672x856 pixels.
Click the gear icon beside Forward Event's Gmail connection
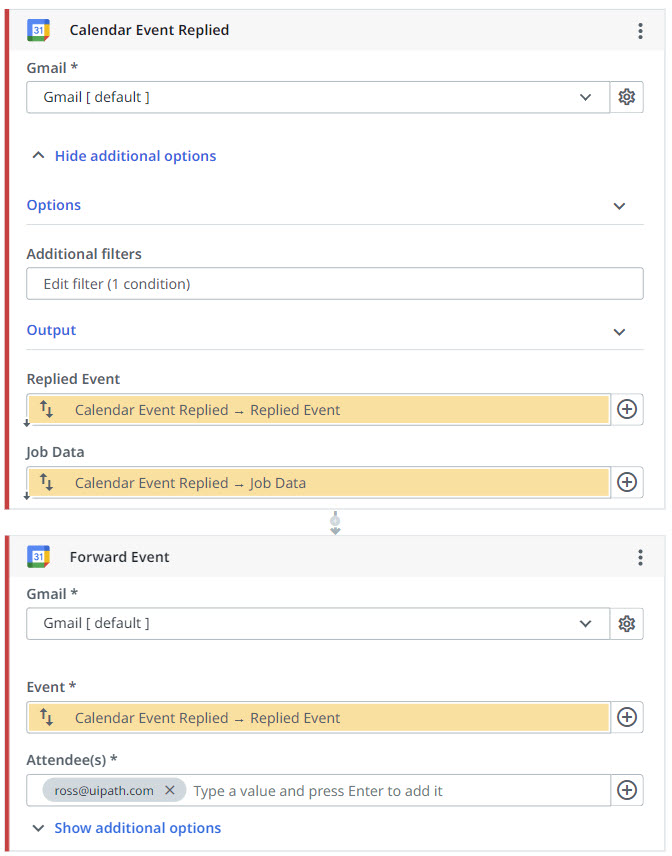click(627, 623)
